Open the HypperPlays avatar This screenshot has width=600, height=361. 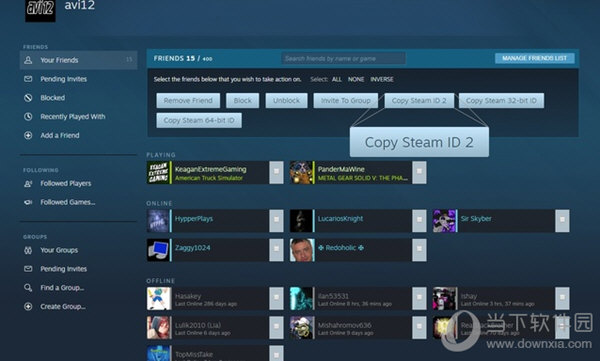coord(158,221)
